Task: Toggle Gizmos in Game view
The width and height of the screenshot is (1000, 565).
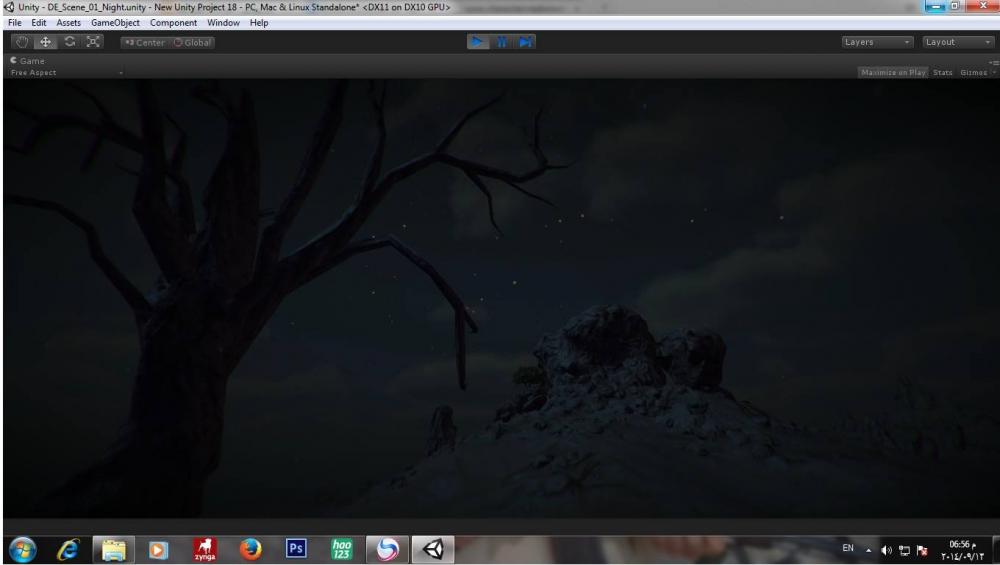Action: click(973, 73)
